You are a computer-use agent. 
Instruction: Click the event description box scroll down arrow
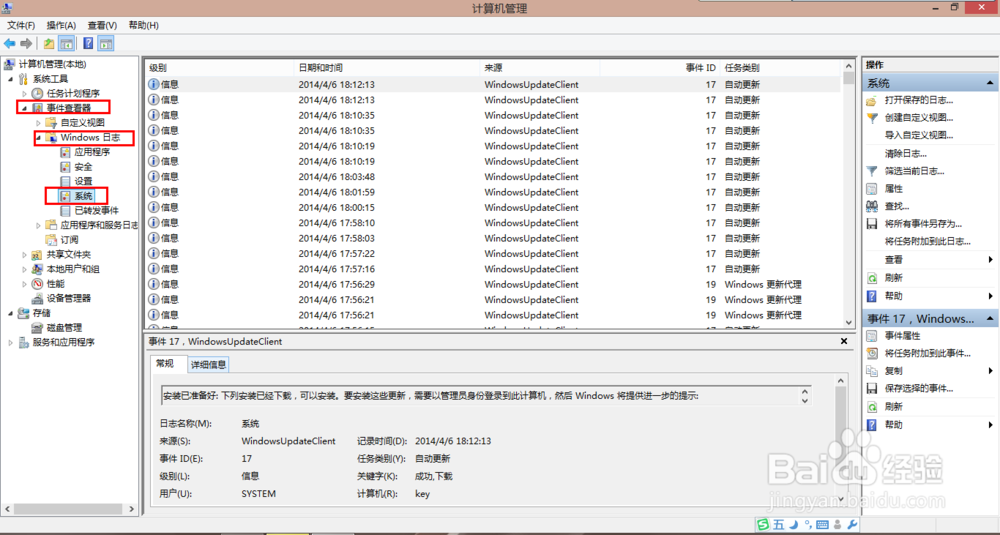pos(804,401)
